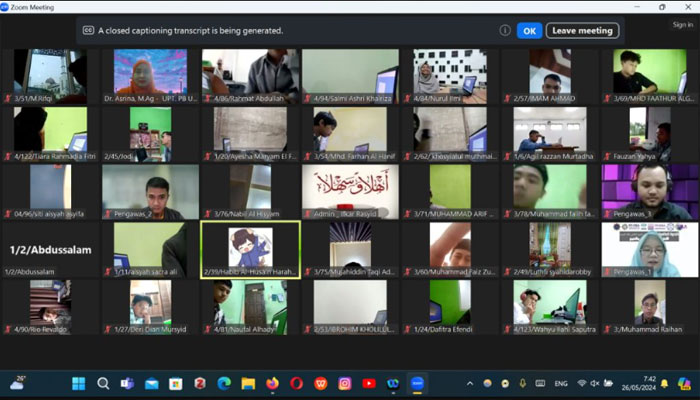Open Instagram from the taskbar
The height and width of the screenshot is (400, 700).
pyautogui.click(x=345, y=383)
